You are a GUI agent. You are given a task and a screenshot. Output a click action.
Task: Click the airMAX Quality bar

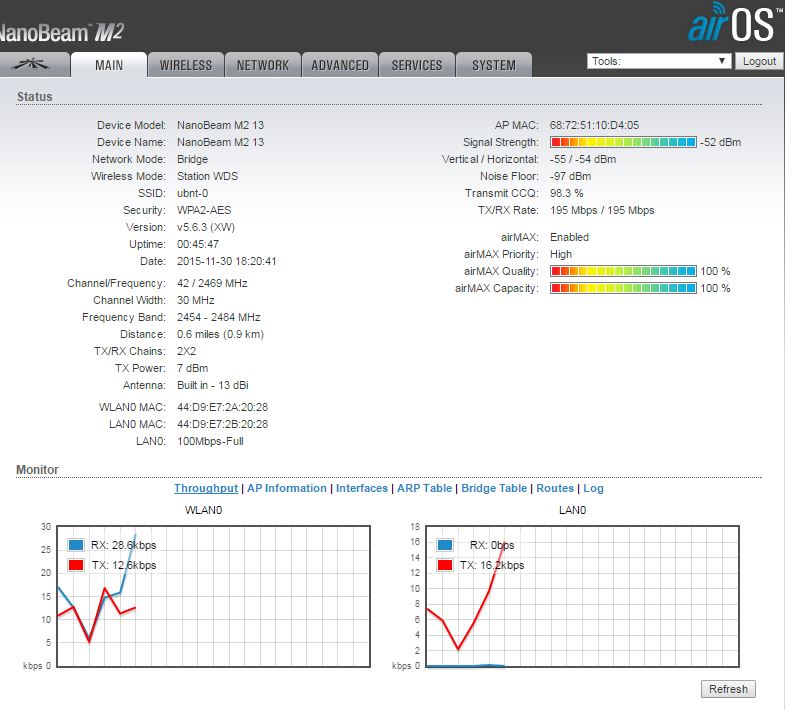[x=623, y=271]
